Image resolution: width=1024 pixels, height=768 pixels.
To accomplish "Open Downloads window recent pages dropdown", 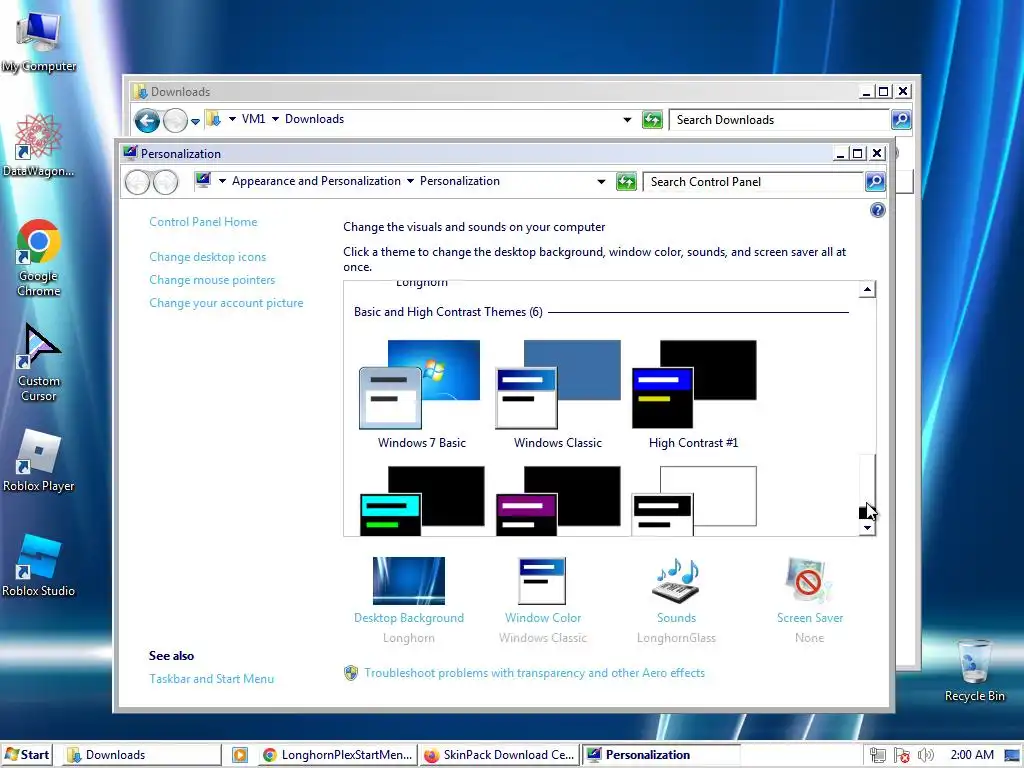I will tap(195, 121).
